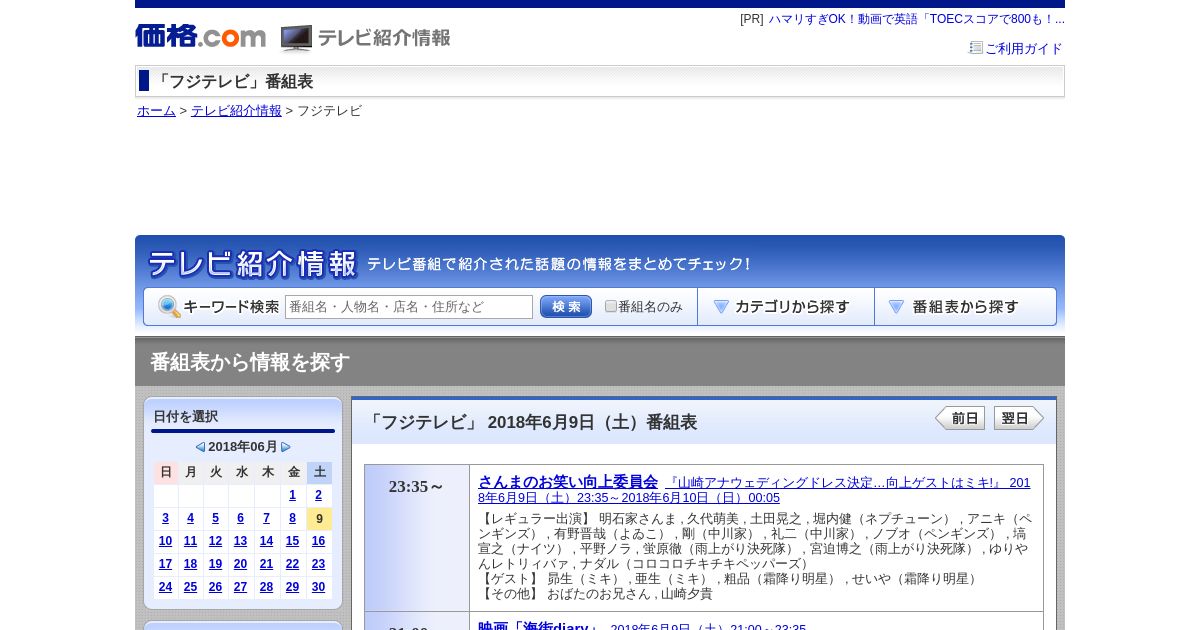This screenshot has height=630, width=1200.
Task: Click the 番組表から情報を探す section heading
Action: 250,362
